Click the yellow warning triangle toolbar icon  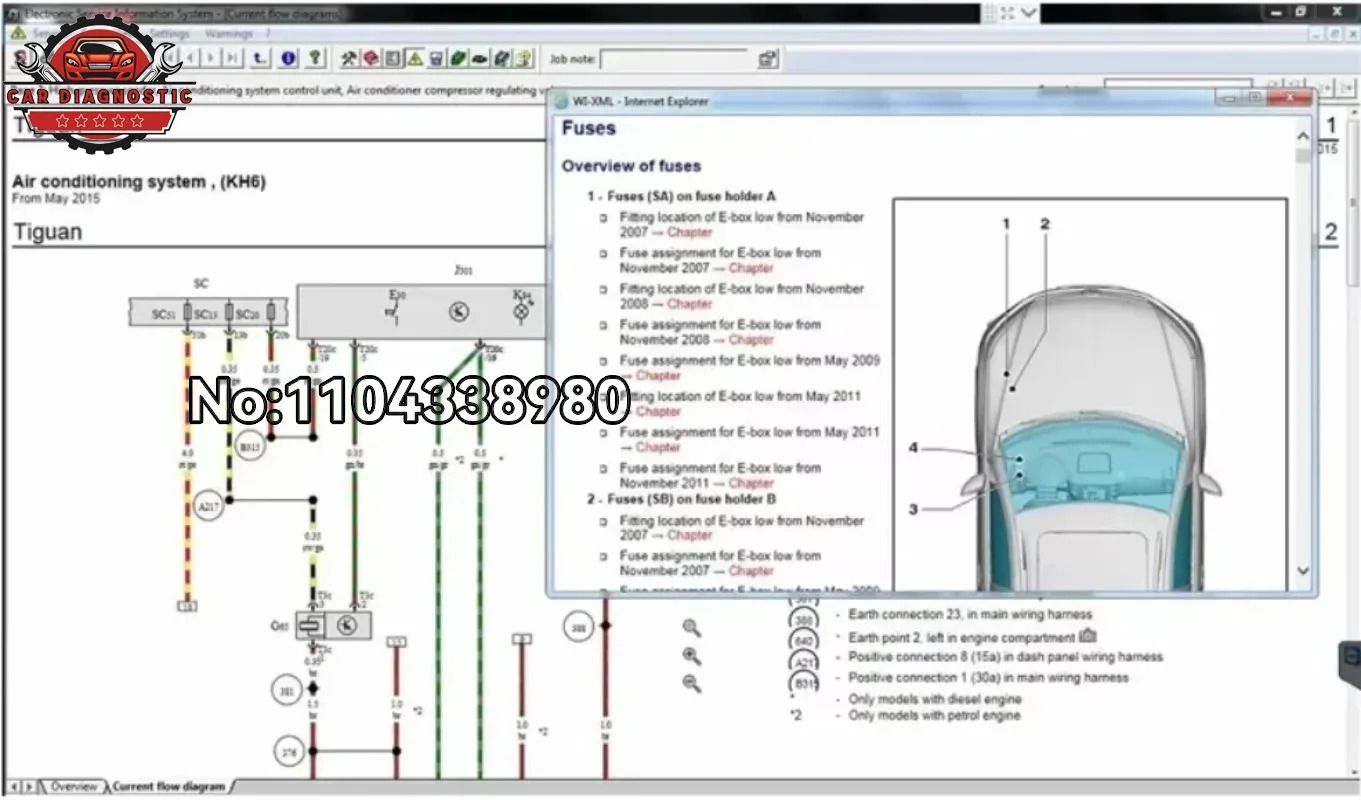pos(414,59)
